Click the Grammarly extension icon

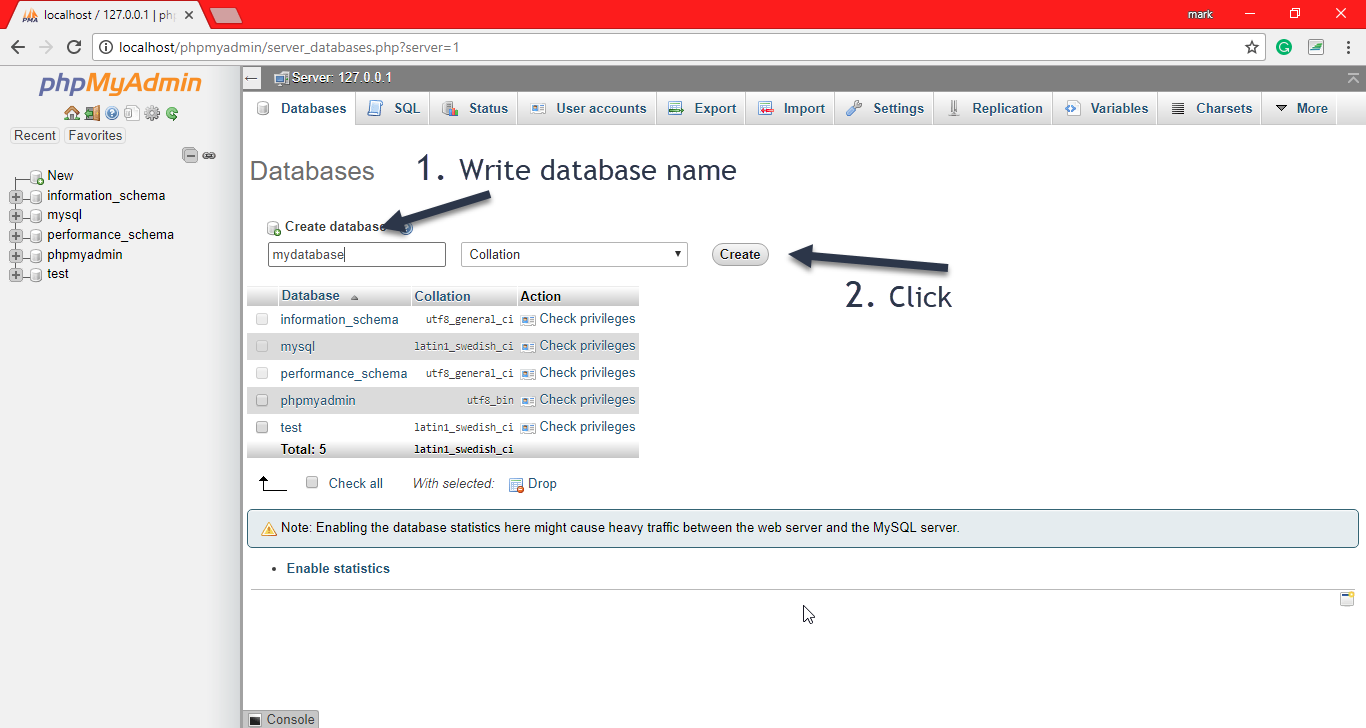(x=1284, y=47)
